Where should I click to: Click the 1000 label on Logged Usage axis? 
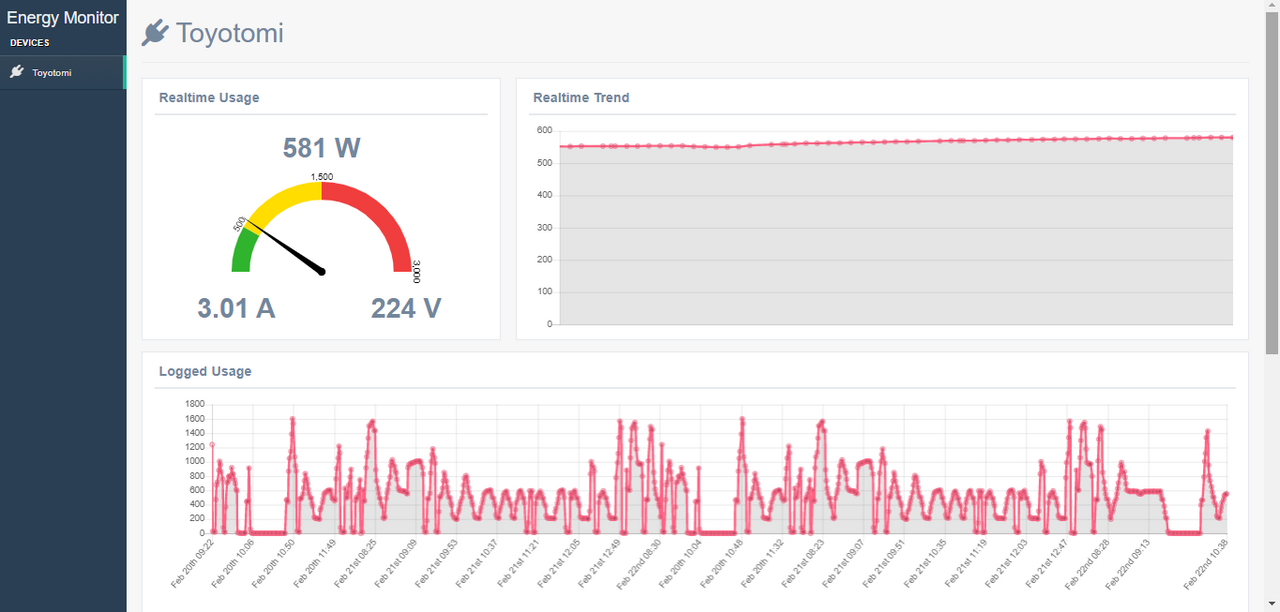click(x=195, y=461)
